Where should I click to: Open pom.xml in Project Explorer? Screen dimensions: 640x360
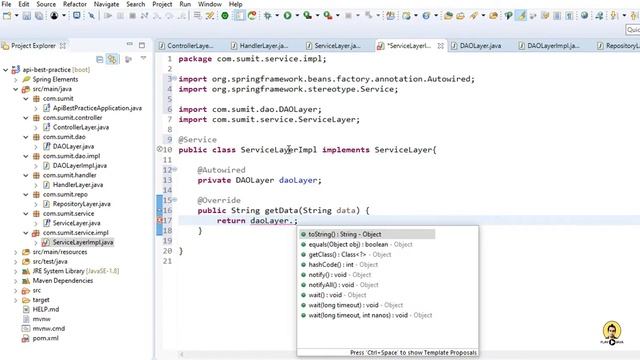(x=45, y=338)
